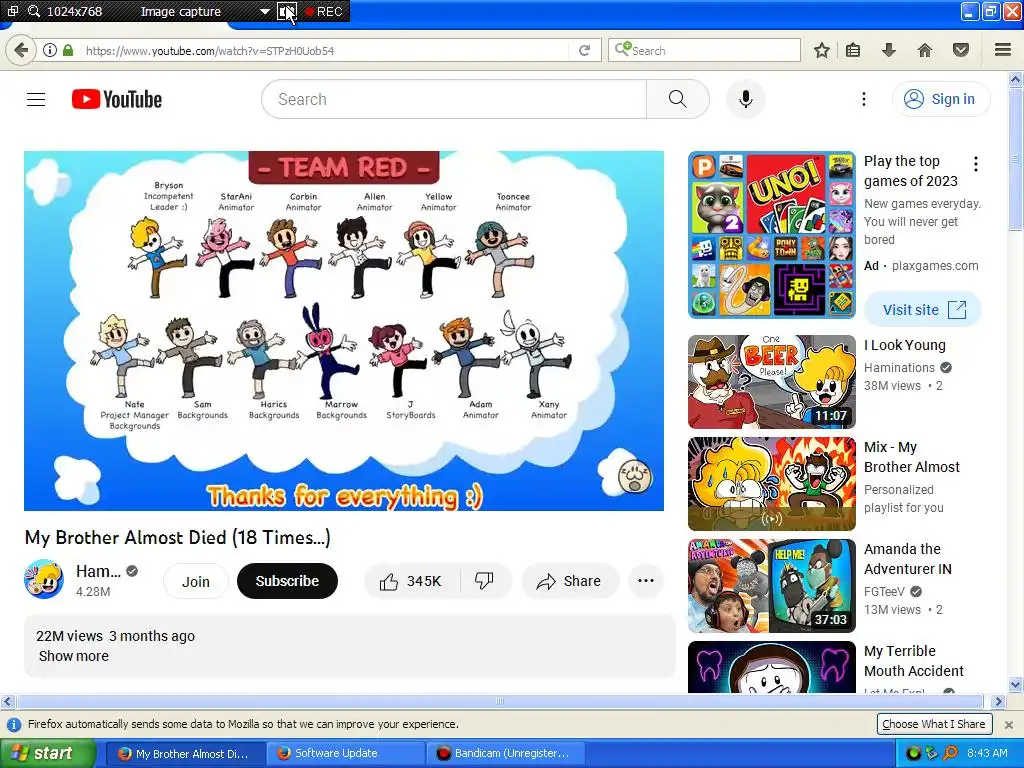Bookmark this page with the star icon
Viewport: 1024px width, 768px height.
[822, 50]
